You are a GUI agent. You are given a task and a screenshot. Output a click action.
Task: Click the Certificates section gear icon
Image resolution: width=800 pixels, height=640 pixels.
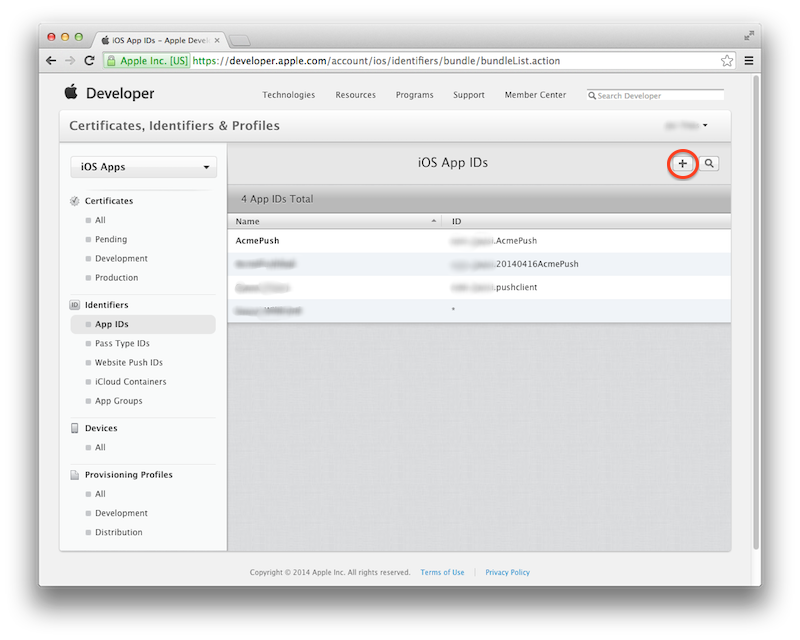click(x=74, y=201)
